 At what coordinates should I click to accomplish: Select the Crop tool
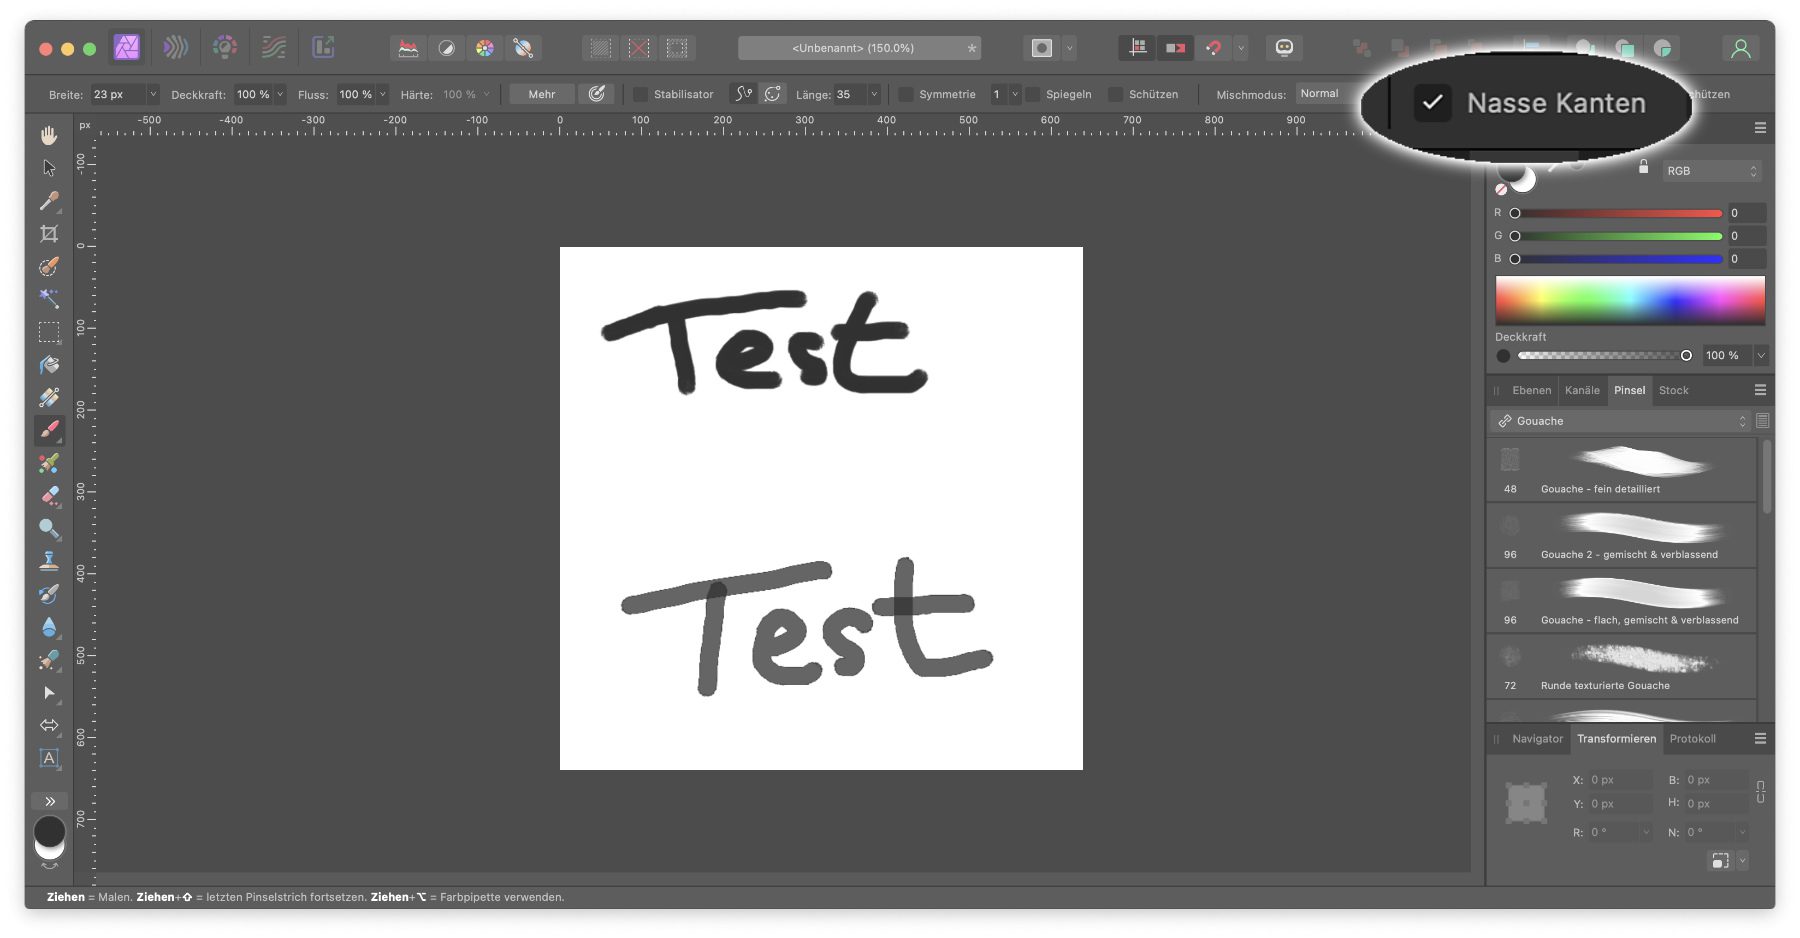coord(49,234)
